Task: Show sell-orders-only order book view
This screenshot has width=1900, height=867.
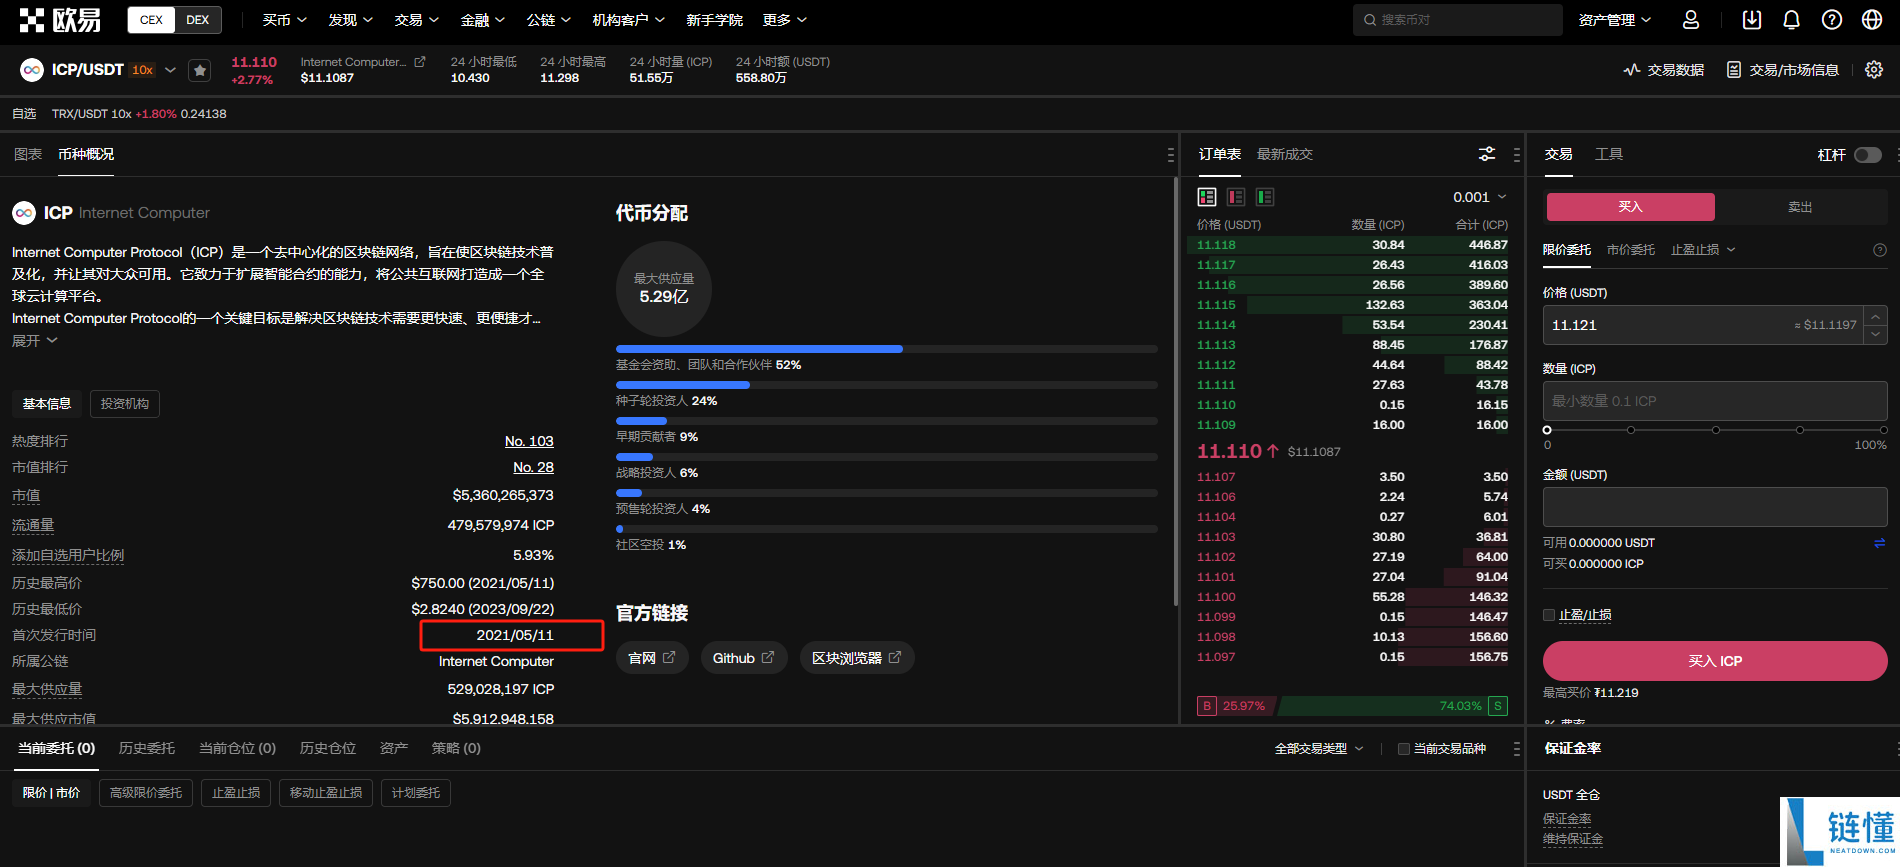Action: (x=1236, y=197)
